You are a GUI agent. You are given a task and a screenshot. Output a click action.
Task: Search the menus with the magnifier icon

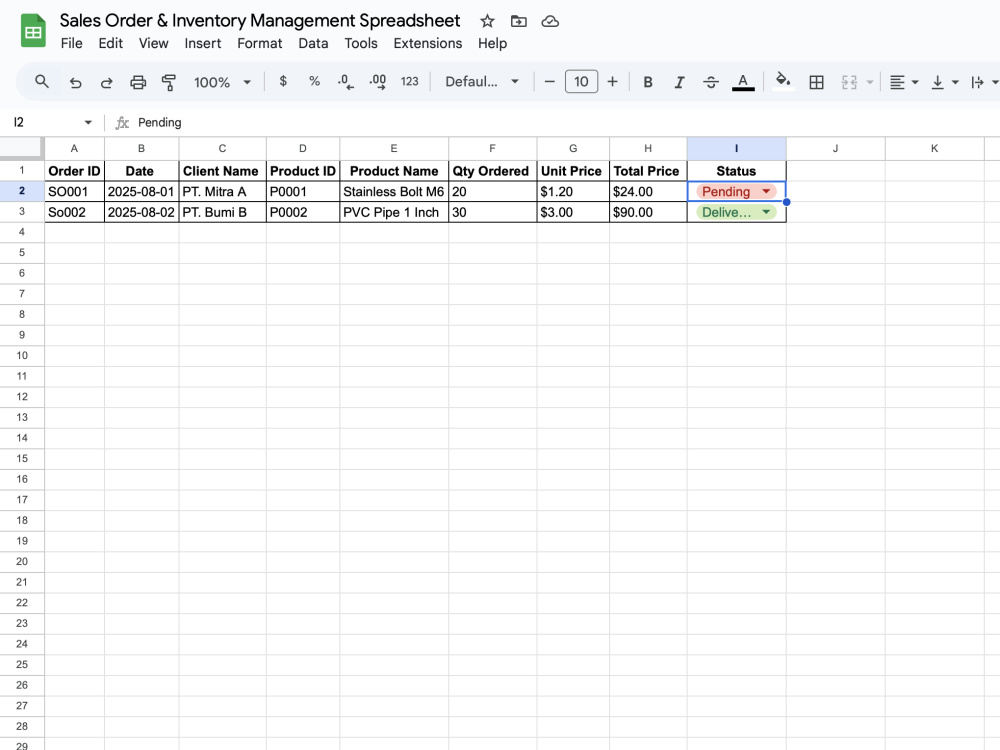[41, 82]
